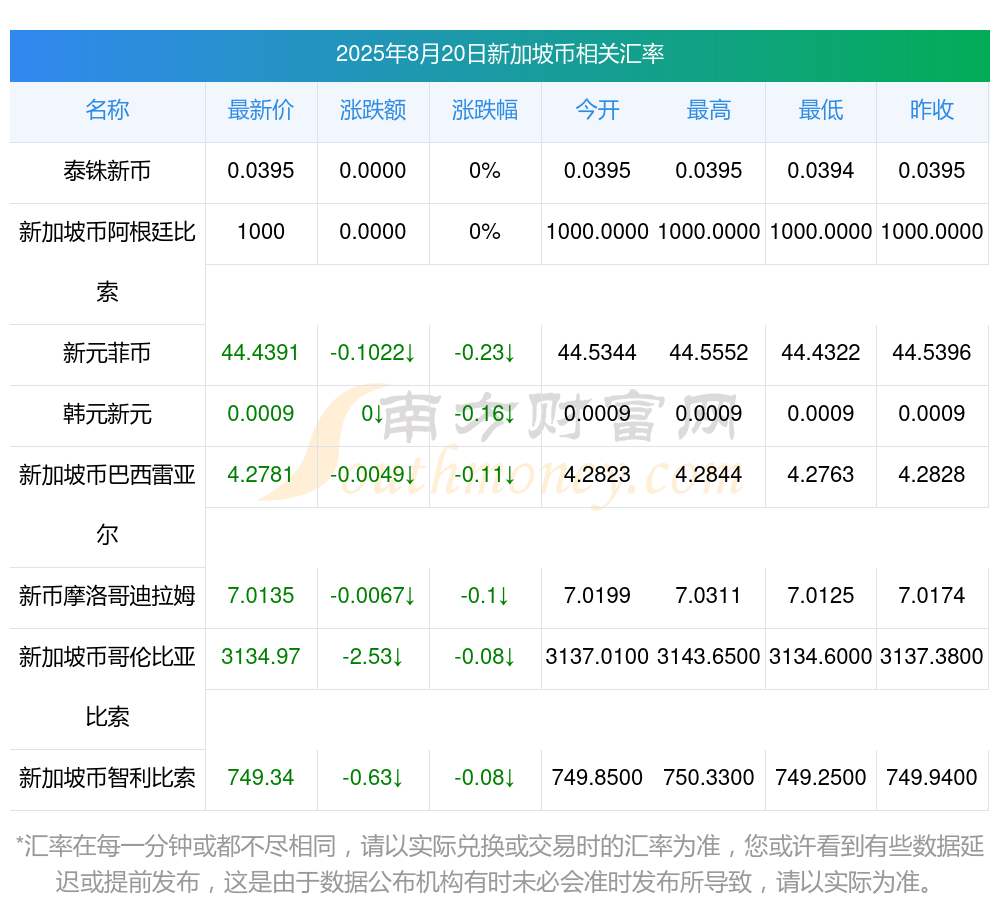Click change amount -0.63↓

pyautogui.click(x=372, y=778)
